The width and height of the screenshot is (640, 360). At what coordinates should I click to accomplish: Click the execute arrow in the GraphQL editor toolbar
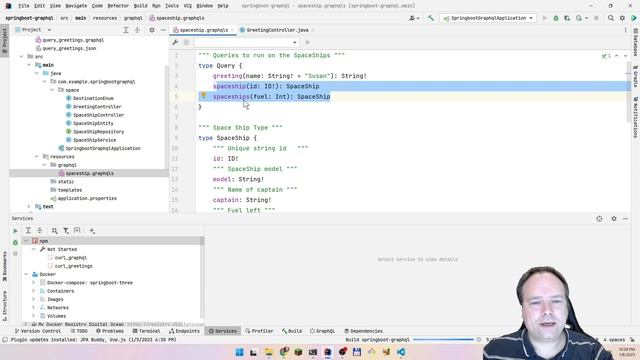[308, 42]
